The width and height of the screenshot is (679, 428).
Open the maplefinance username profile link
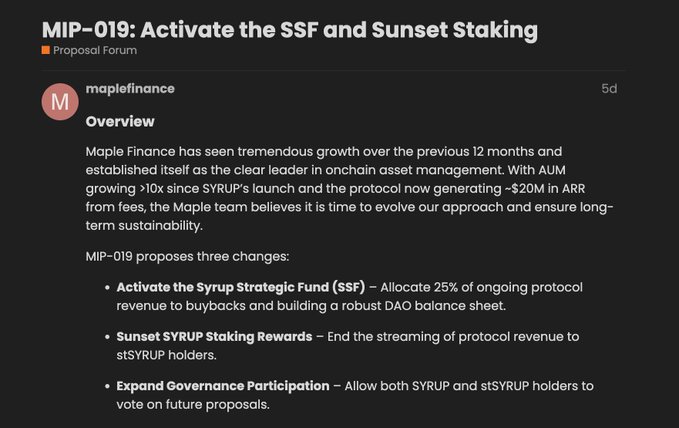(x=130, y=89)
